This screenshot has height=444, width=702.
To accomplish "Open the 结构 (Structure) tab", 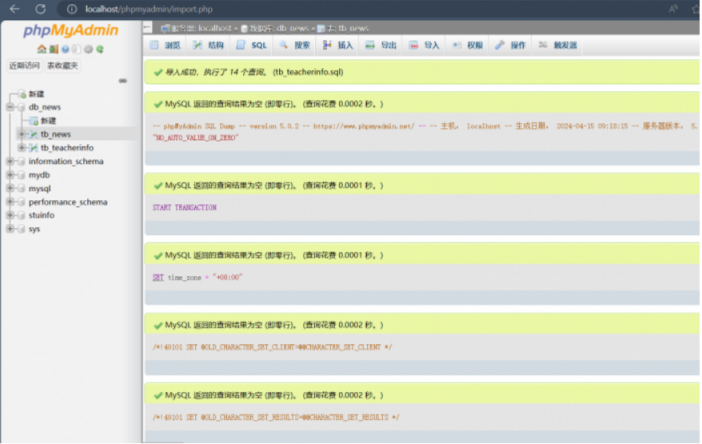I will click(208, 45).
